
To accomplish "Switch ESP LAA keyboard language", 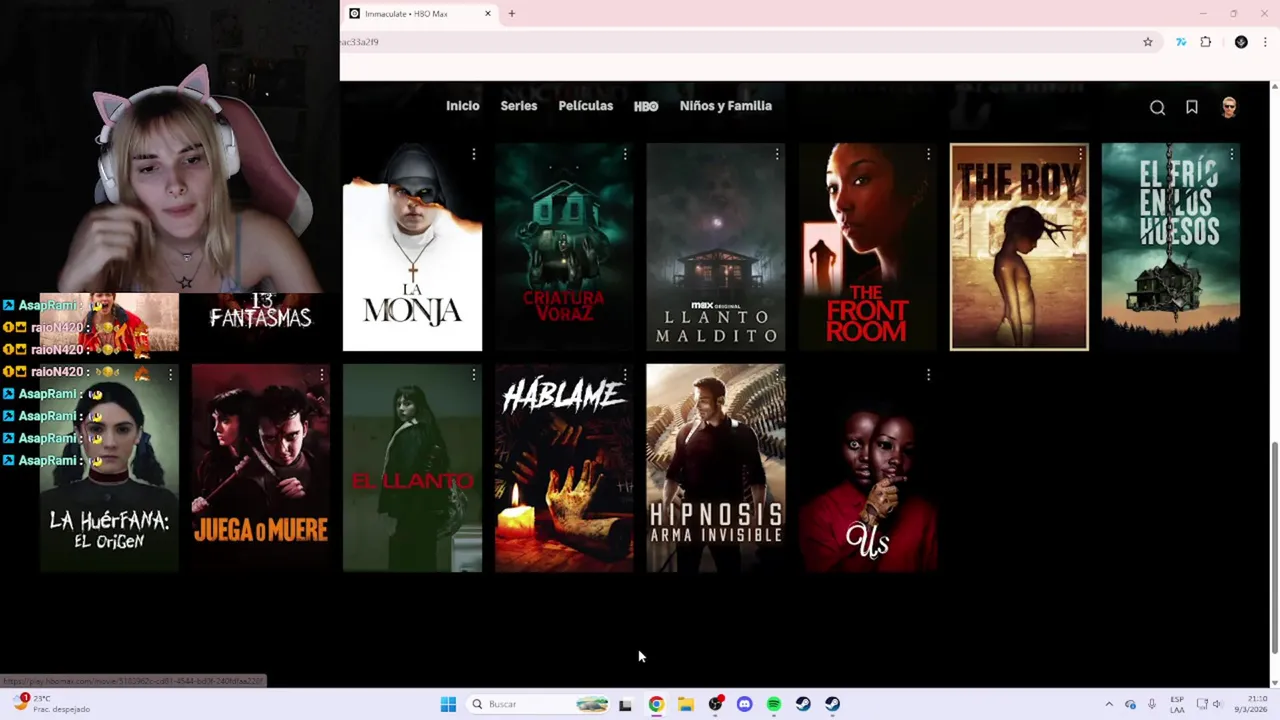I will coord(1178,704).
